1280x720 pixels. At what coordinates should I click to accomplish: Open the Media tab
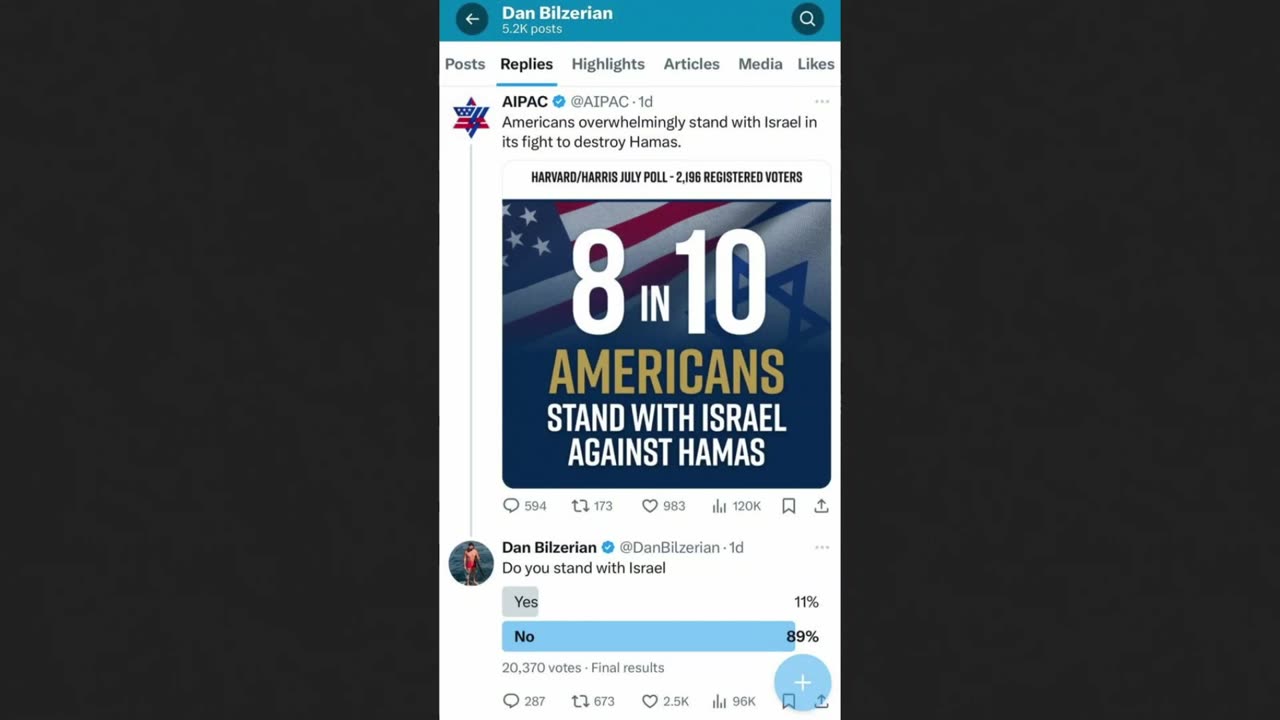[760, 64]
